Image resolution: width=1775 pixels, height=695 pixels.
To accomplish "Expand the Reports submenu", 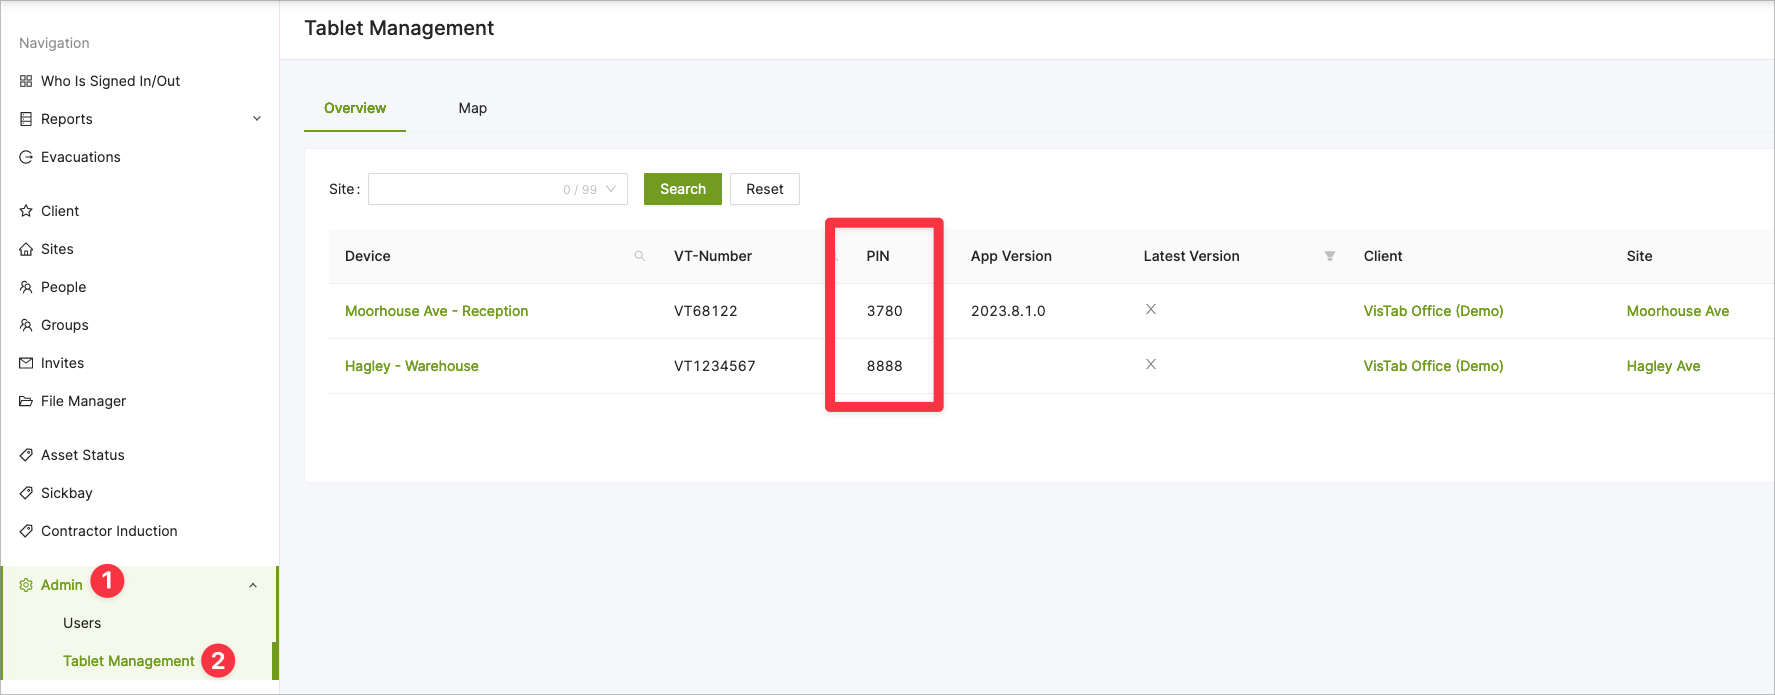I will pos(257,119).
